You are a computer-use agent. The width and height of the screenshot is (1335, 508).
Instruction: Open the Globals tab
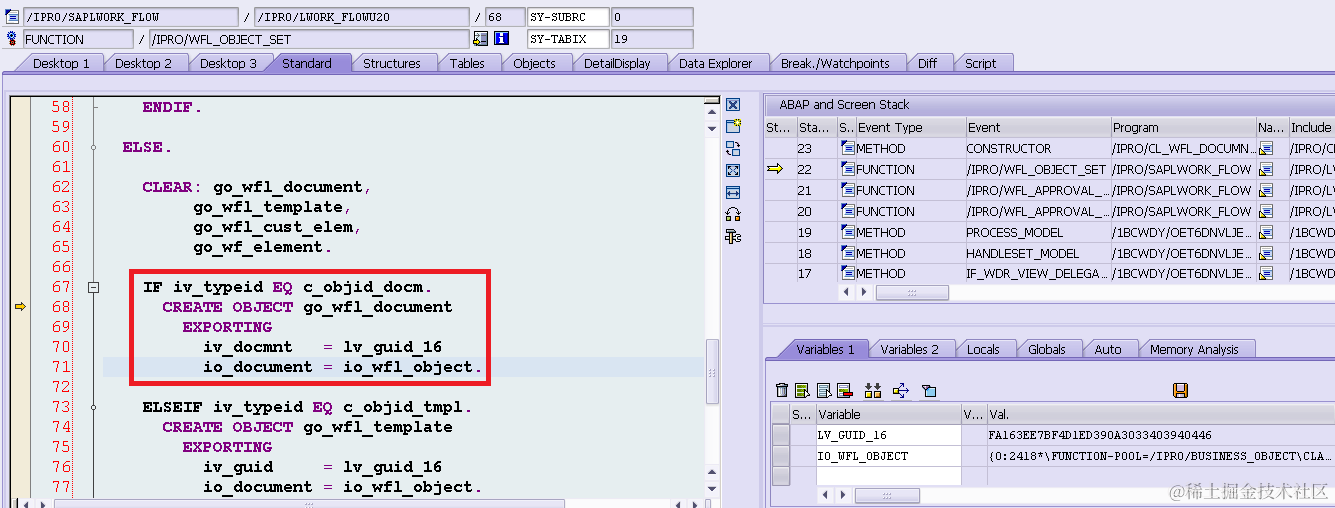[x=1047, y=349]
